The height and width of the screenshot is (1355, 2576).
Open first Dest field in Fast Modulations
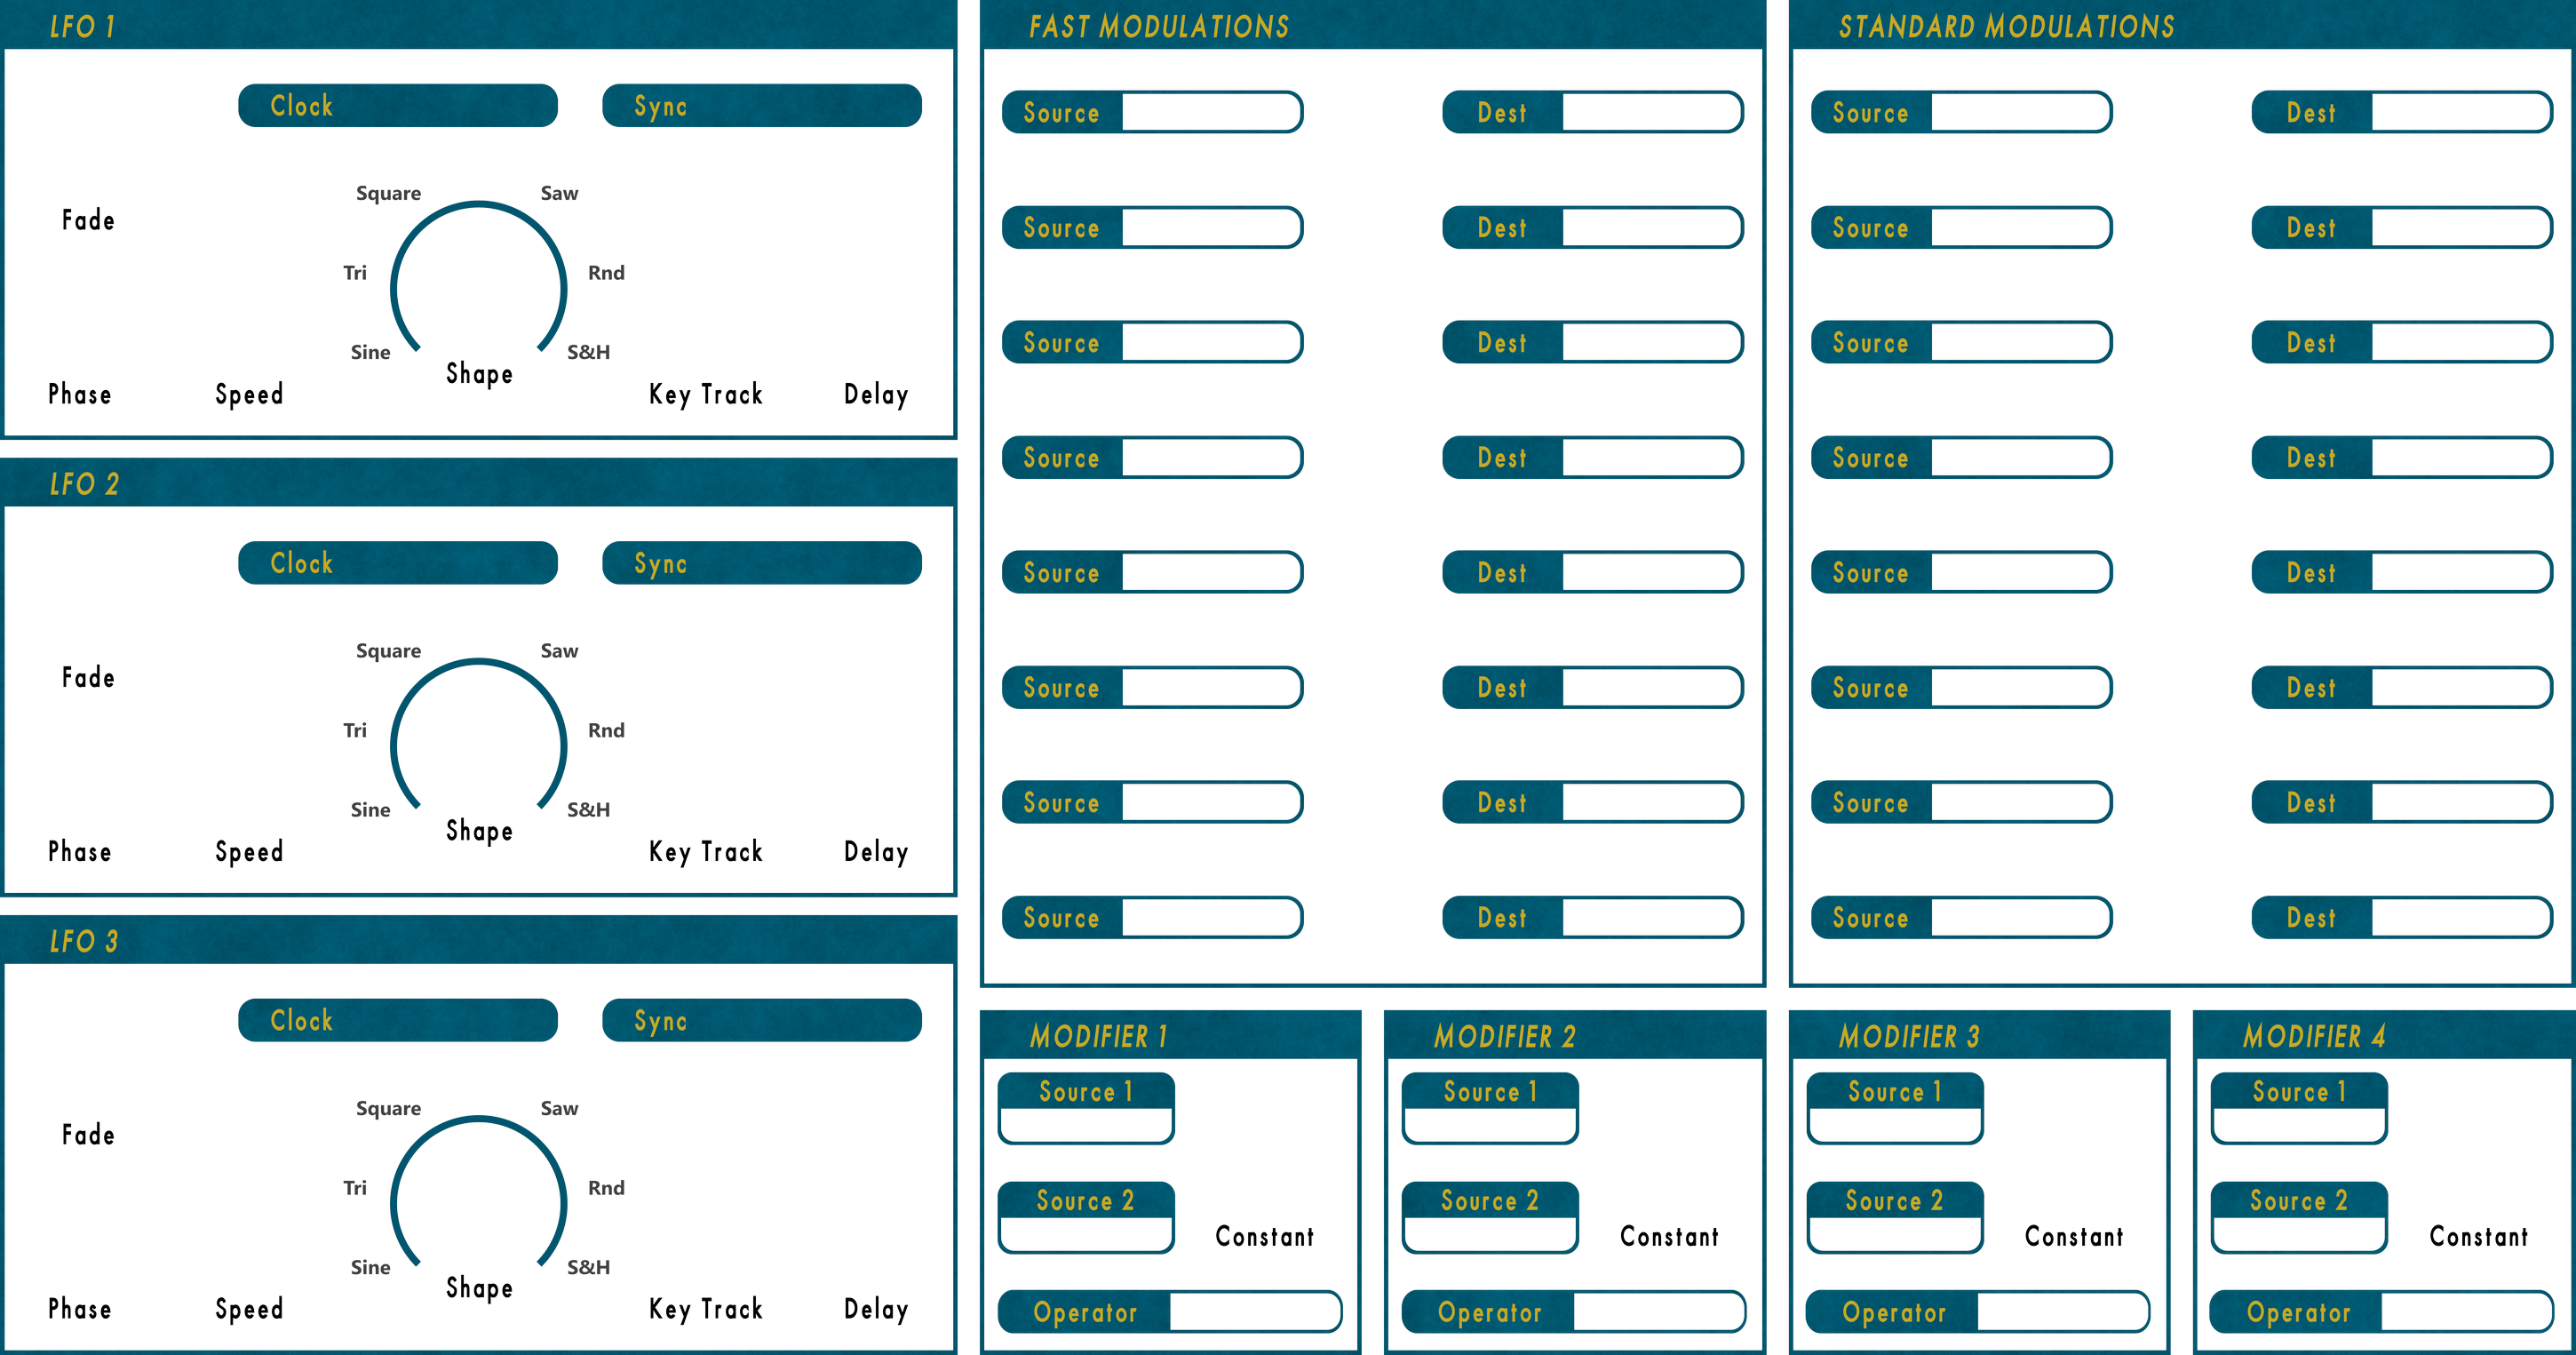(1592, 112)
